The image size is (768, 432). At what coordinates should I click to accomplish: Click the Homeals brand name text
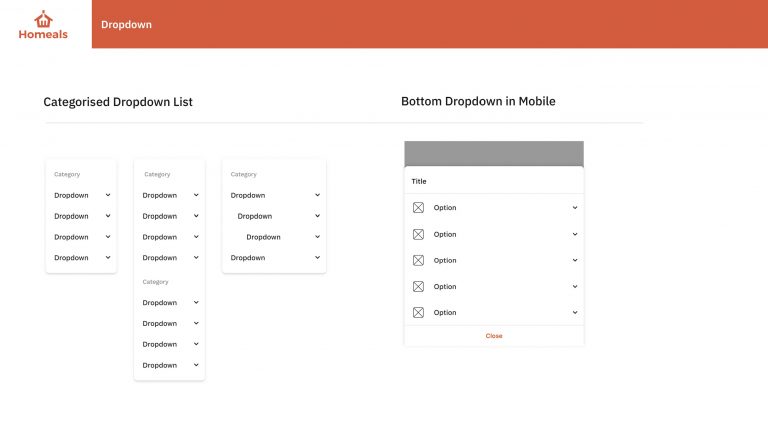click(43, 34)
